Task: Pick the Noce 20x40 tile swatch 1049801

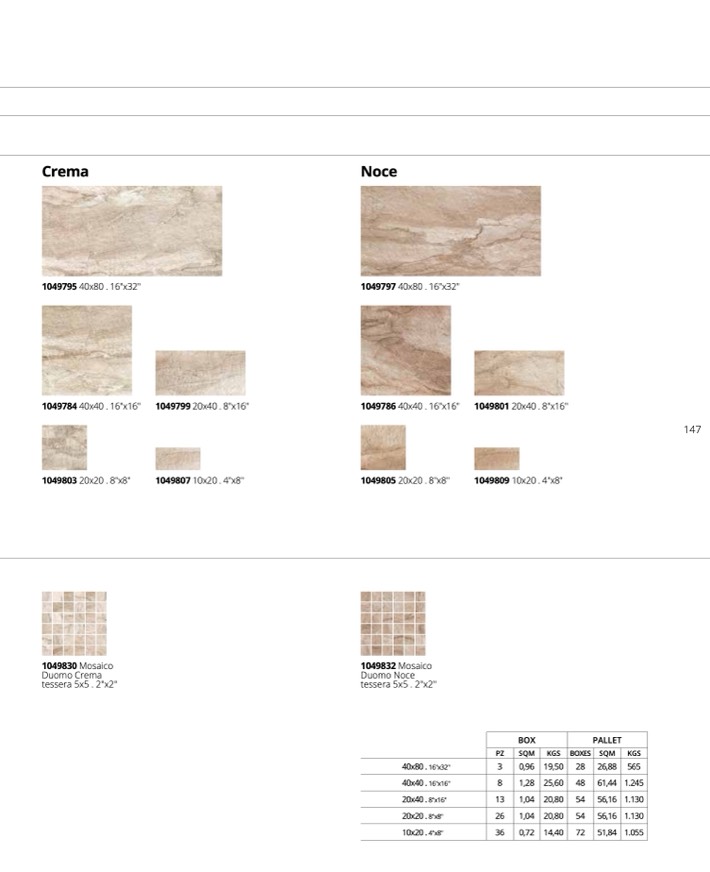Action: (x=519, y=372)
